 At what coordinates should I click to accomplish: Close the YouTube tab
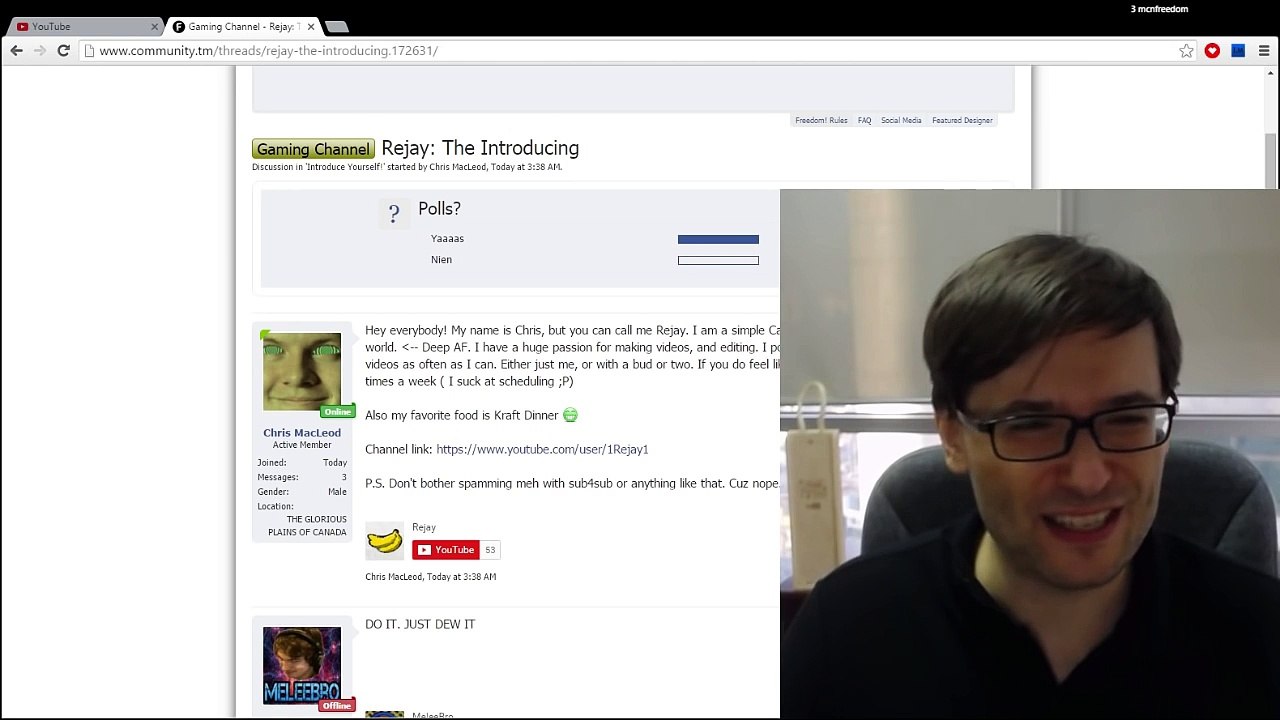point(155,27)
